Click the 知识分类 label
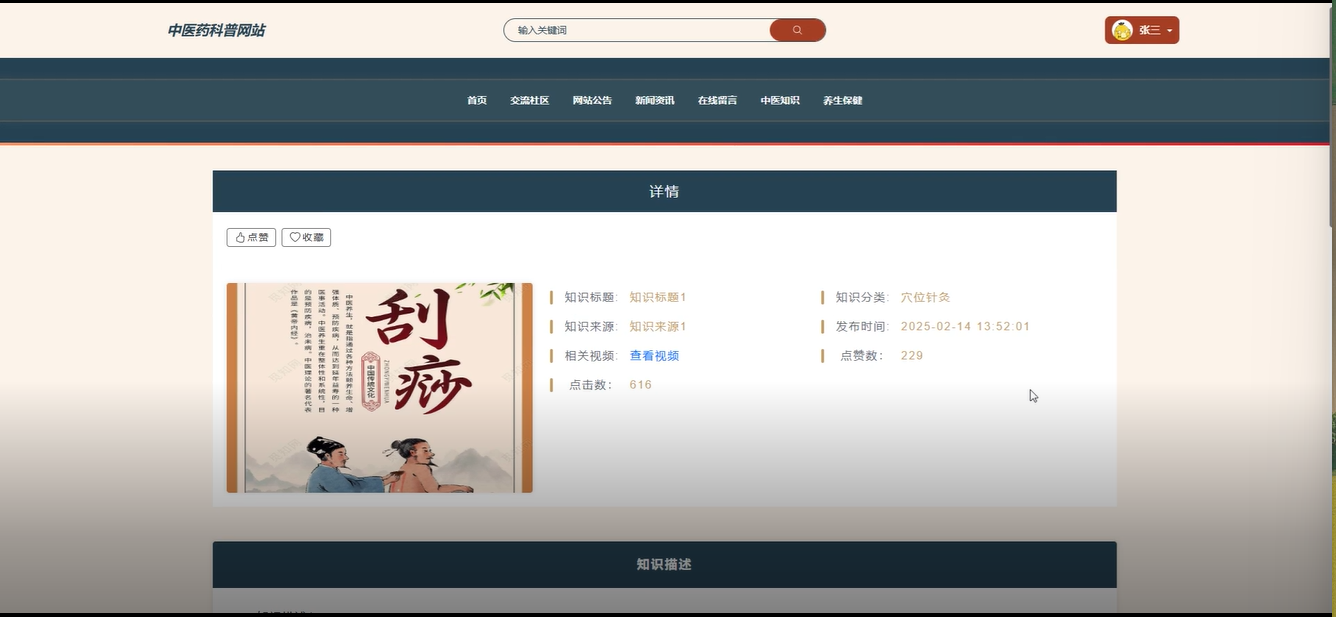The height and width of the screenshot is (617, 1336). (861, 297)
